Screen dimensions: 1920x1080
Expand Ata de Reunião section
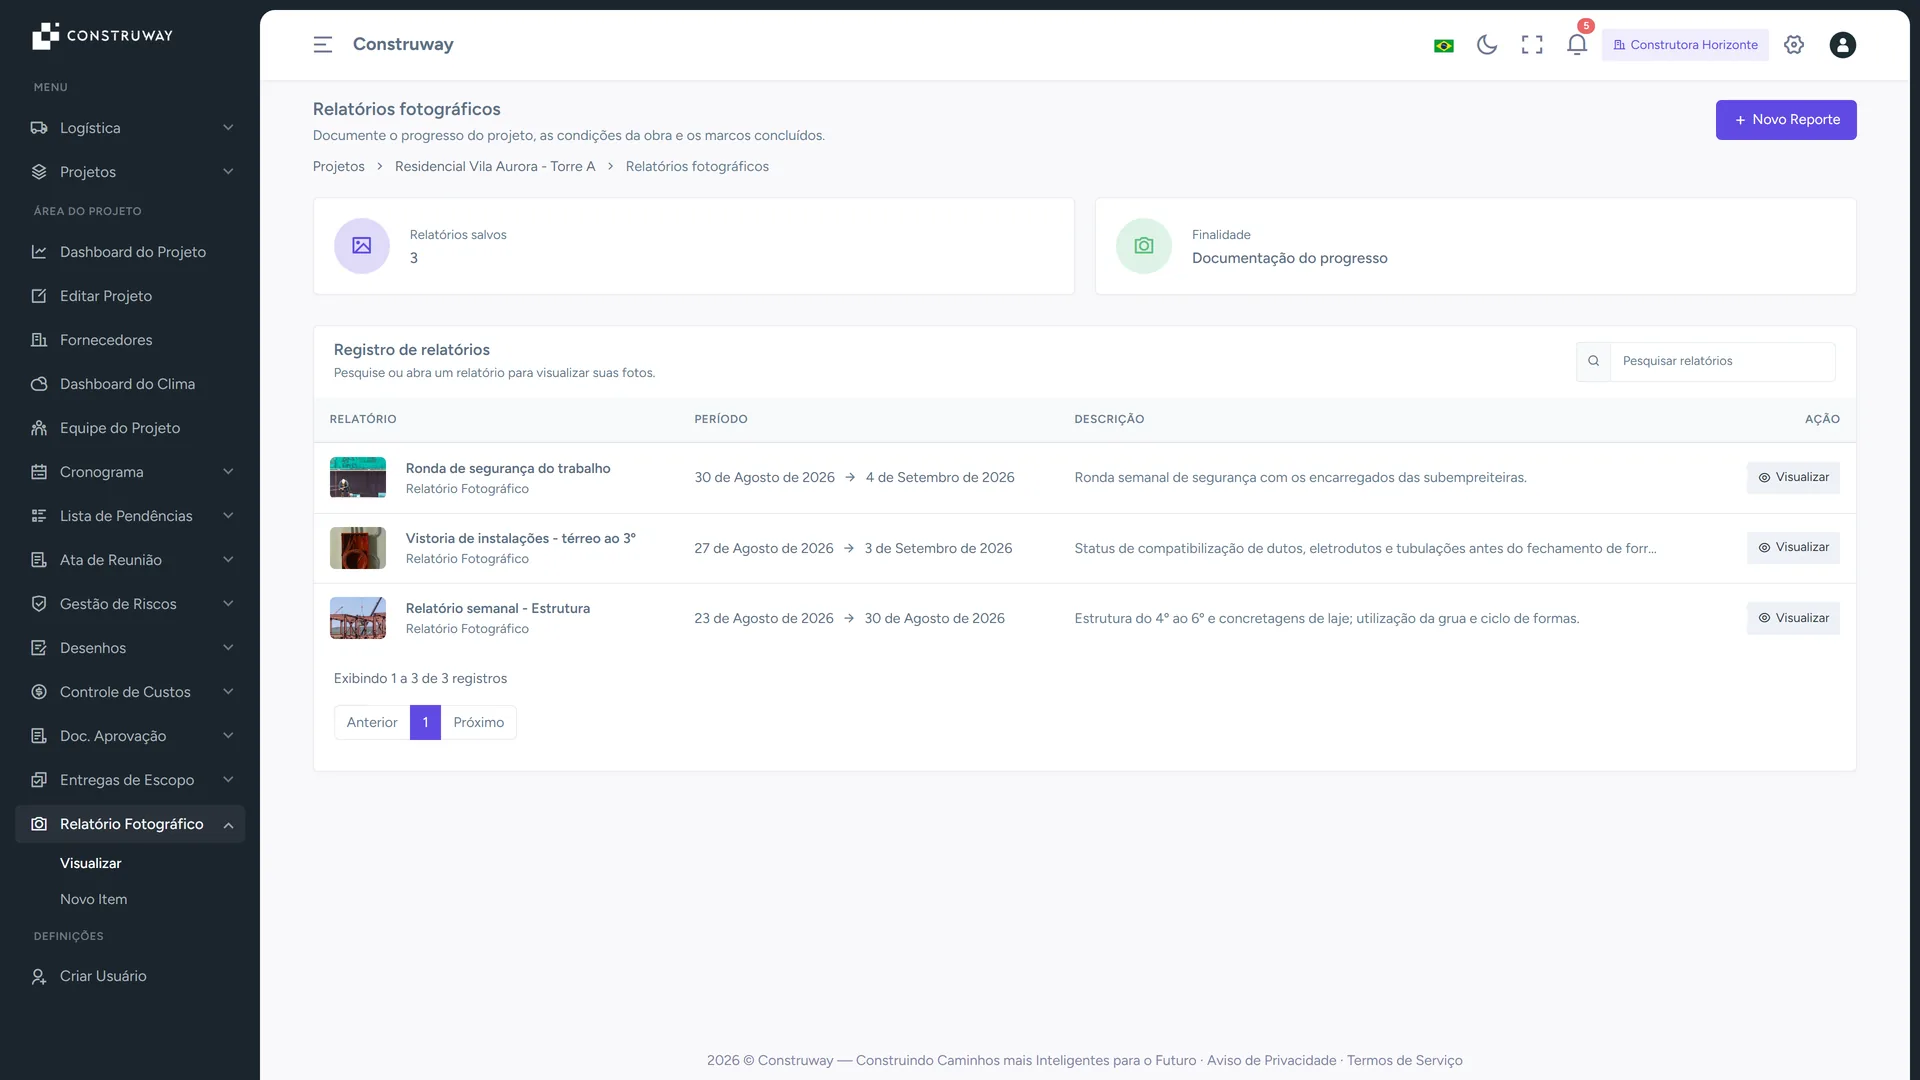[130, 560]
